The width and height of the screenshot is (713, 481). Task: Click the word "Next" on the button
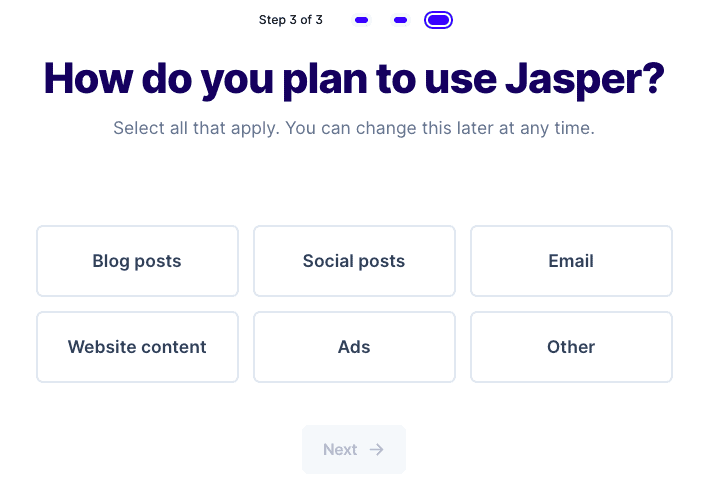tap(340, 450)
